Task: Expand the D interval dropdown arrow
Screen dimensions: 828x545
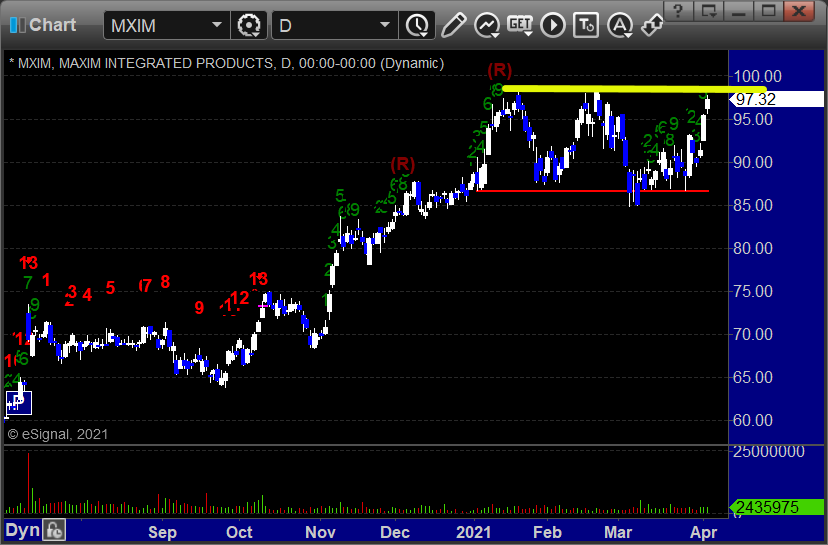Action: [x=385, y=25]
